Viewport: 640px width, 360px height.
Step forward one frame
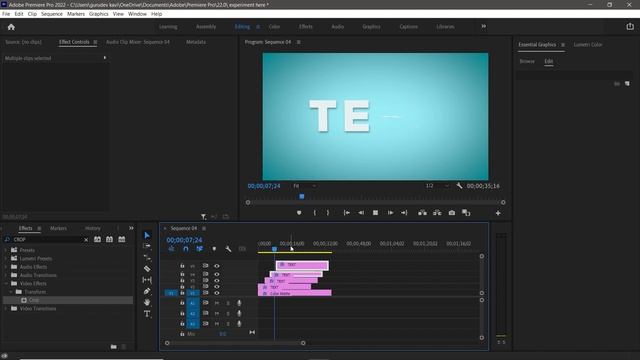(390, 213)
